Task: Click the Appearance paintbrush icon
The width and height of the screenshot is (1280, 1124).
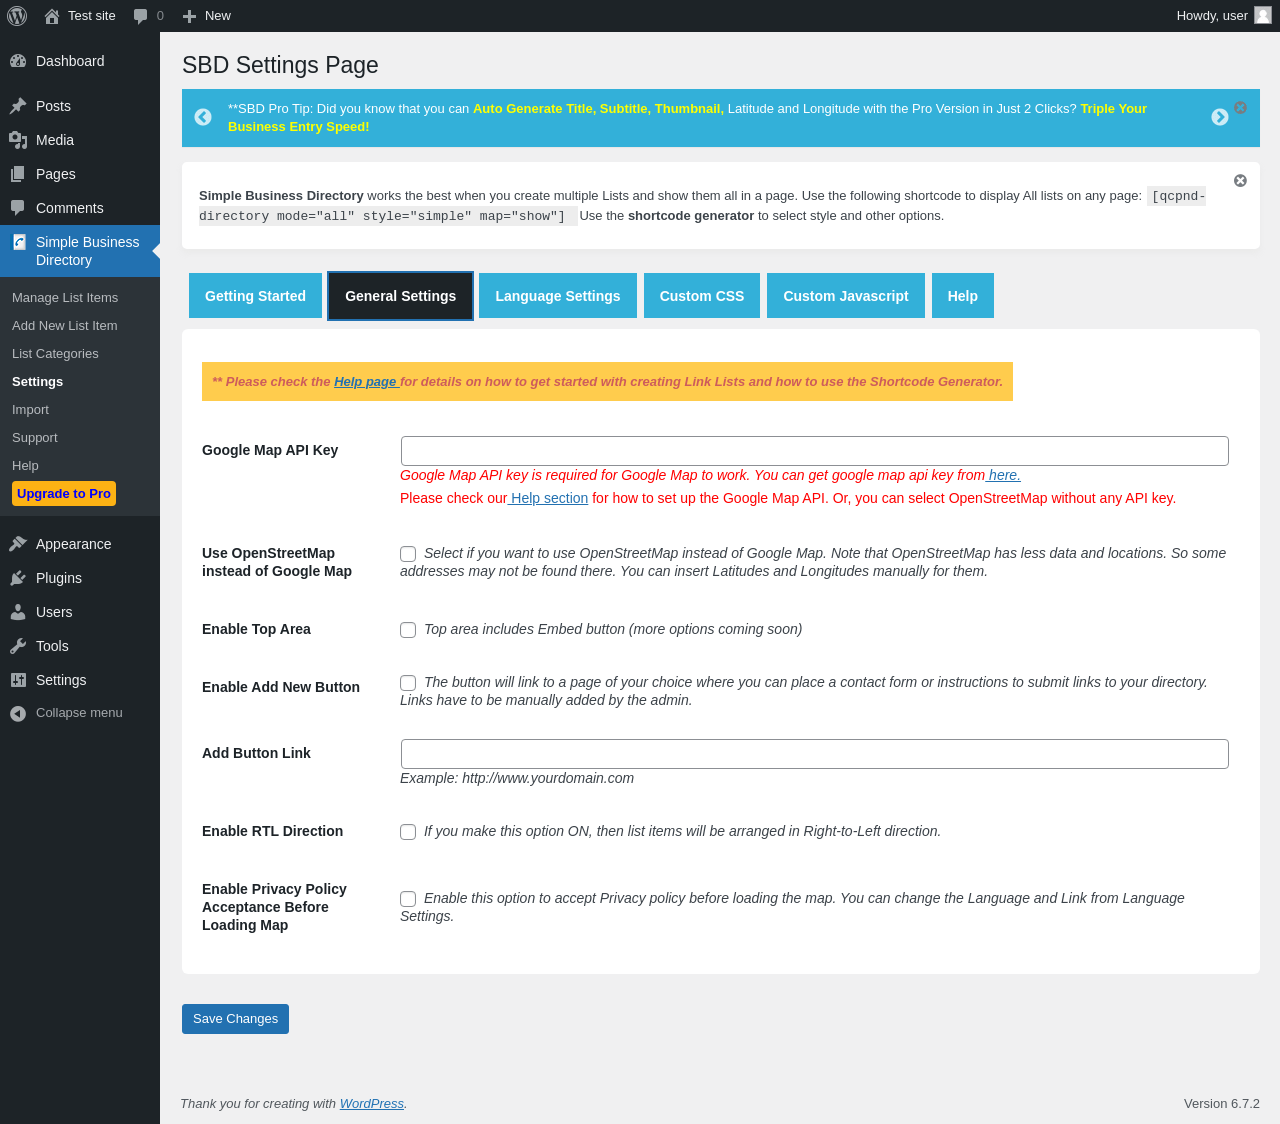Action: click(x=18, y=544)
